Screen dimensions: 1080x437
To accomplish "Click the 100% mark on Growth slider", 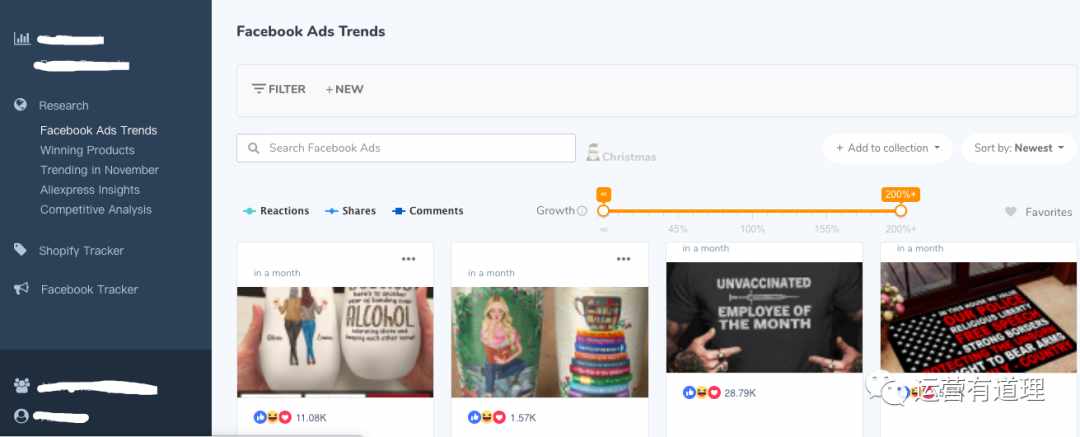I will tap(752, 229).
